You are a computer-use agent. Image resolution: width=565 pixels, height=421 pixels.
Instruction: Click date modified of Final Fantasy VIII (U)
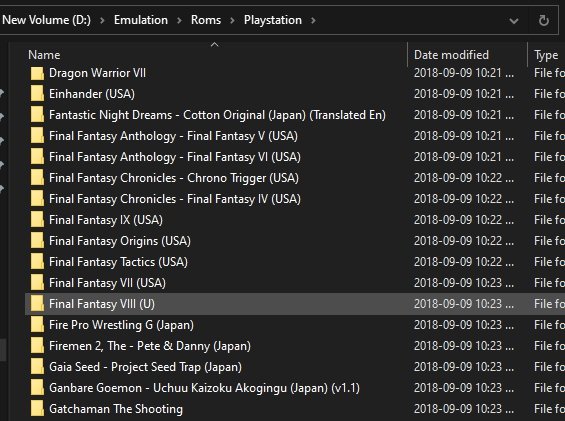tap(464, 304)
